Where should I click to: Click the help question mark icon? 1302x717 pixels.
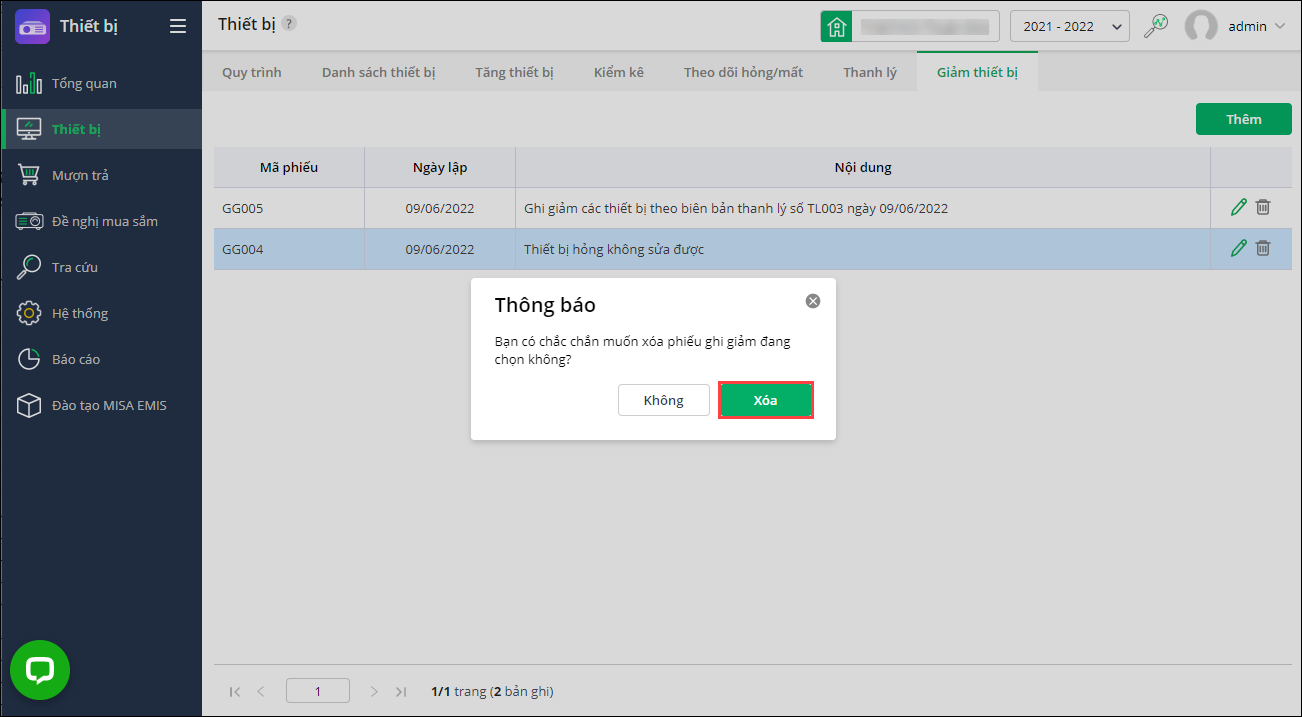pos(289,23)
